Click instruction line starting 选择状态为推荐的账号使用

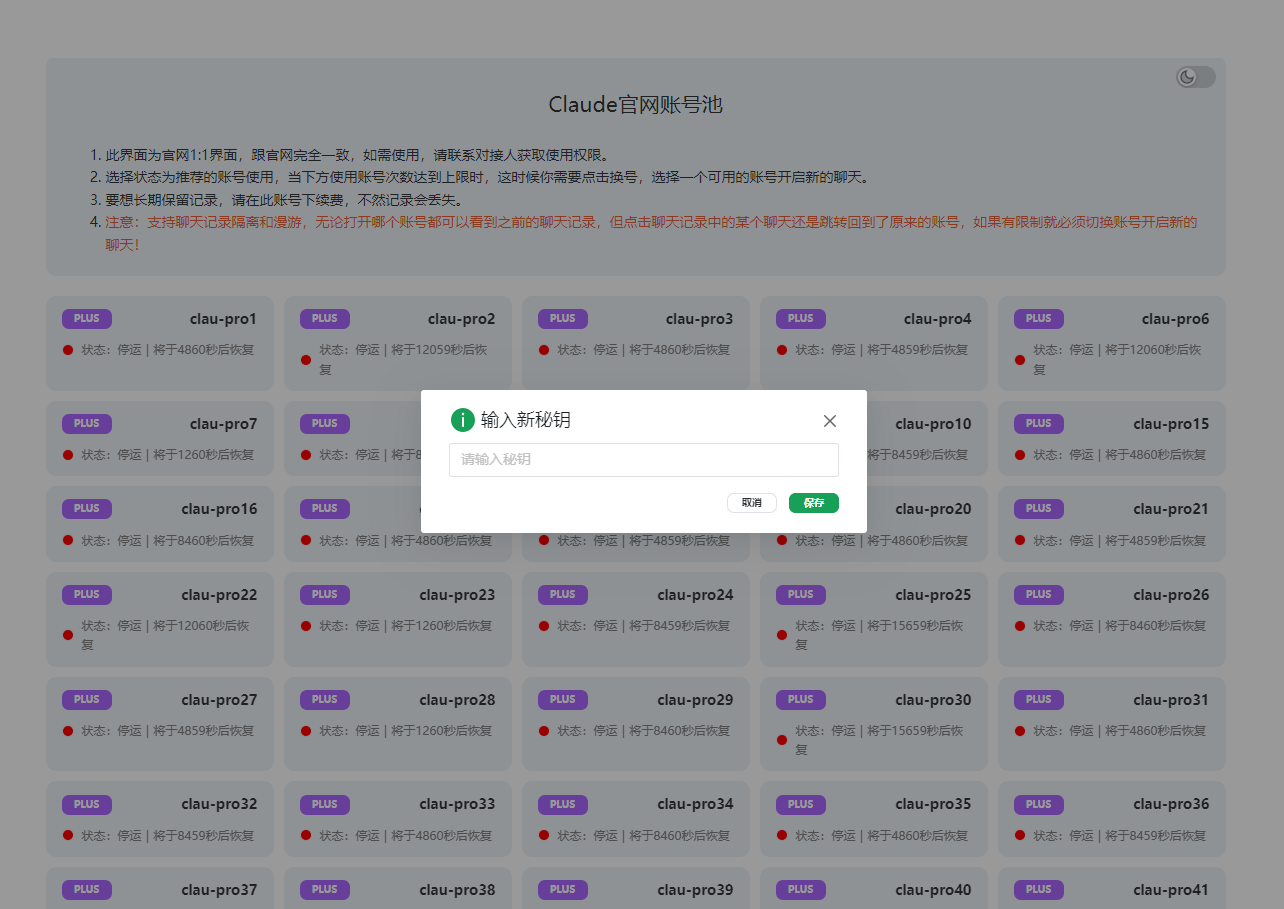488,177
